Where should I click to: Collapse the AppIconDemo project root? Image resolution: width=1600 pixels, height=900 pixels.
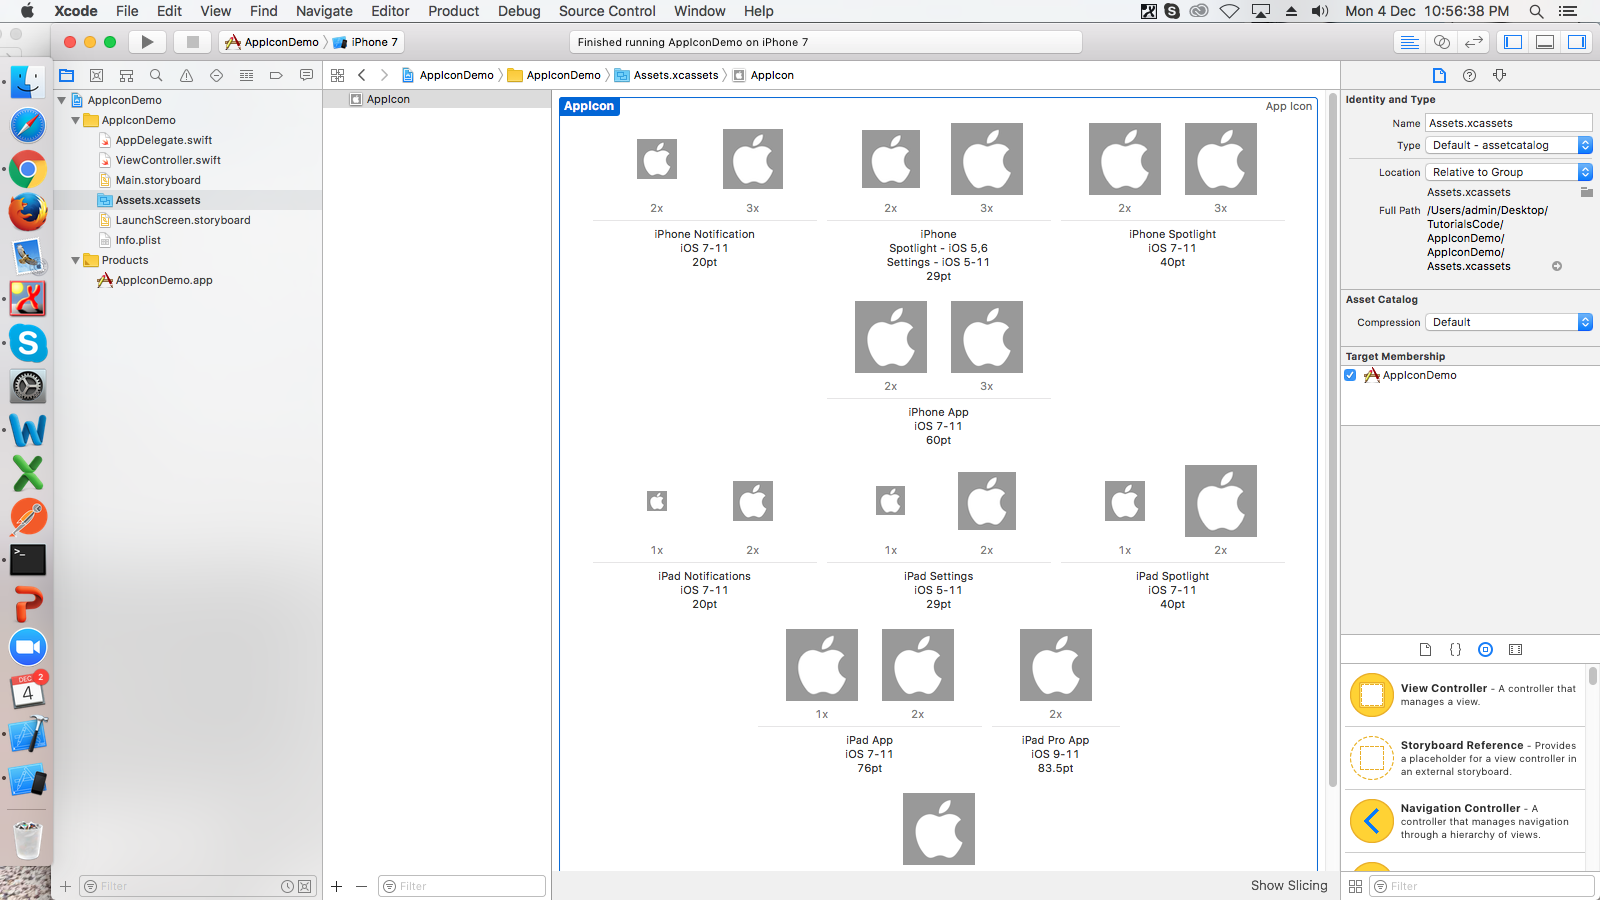pos(62,100)
